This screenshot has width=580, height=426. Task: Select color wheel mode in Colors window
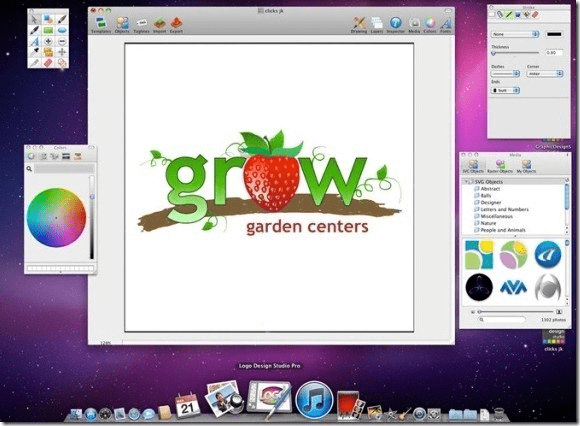coord(31,156)
